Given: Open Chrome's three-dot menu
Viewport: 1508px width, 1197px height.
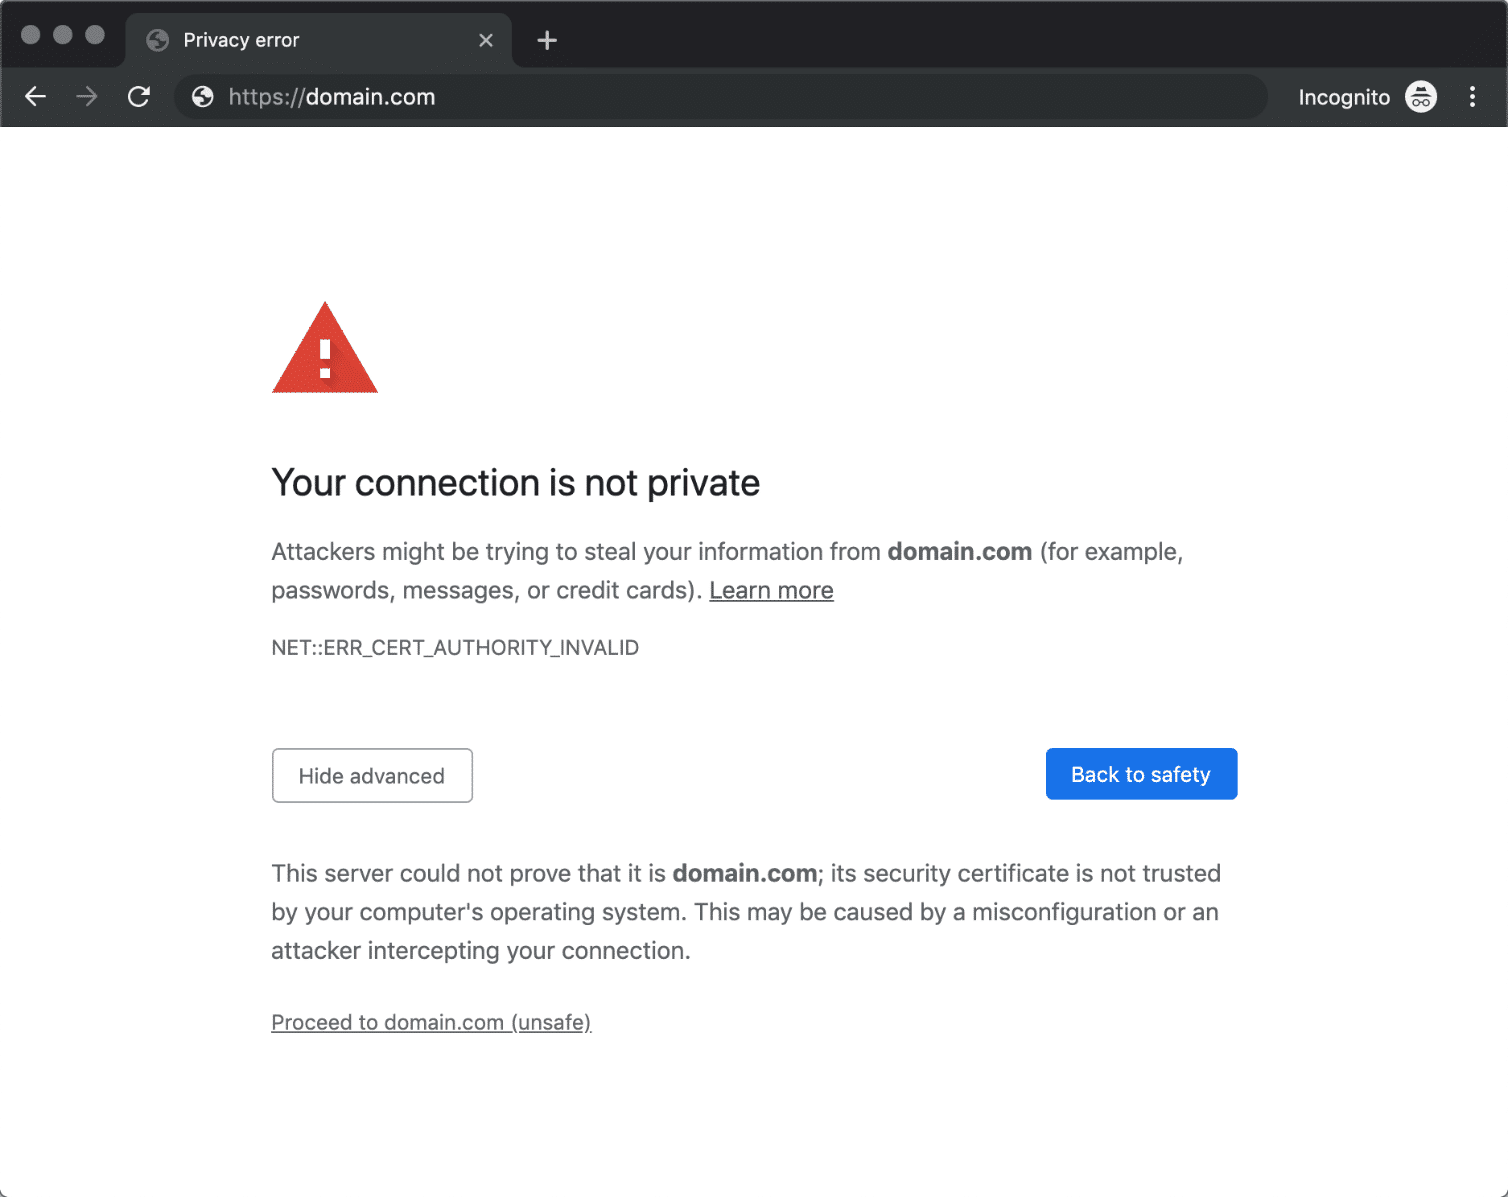Looking at the screenshot, I should click(x=1472, y=96).
